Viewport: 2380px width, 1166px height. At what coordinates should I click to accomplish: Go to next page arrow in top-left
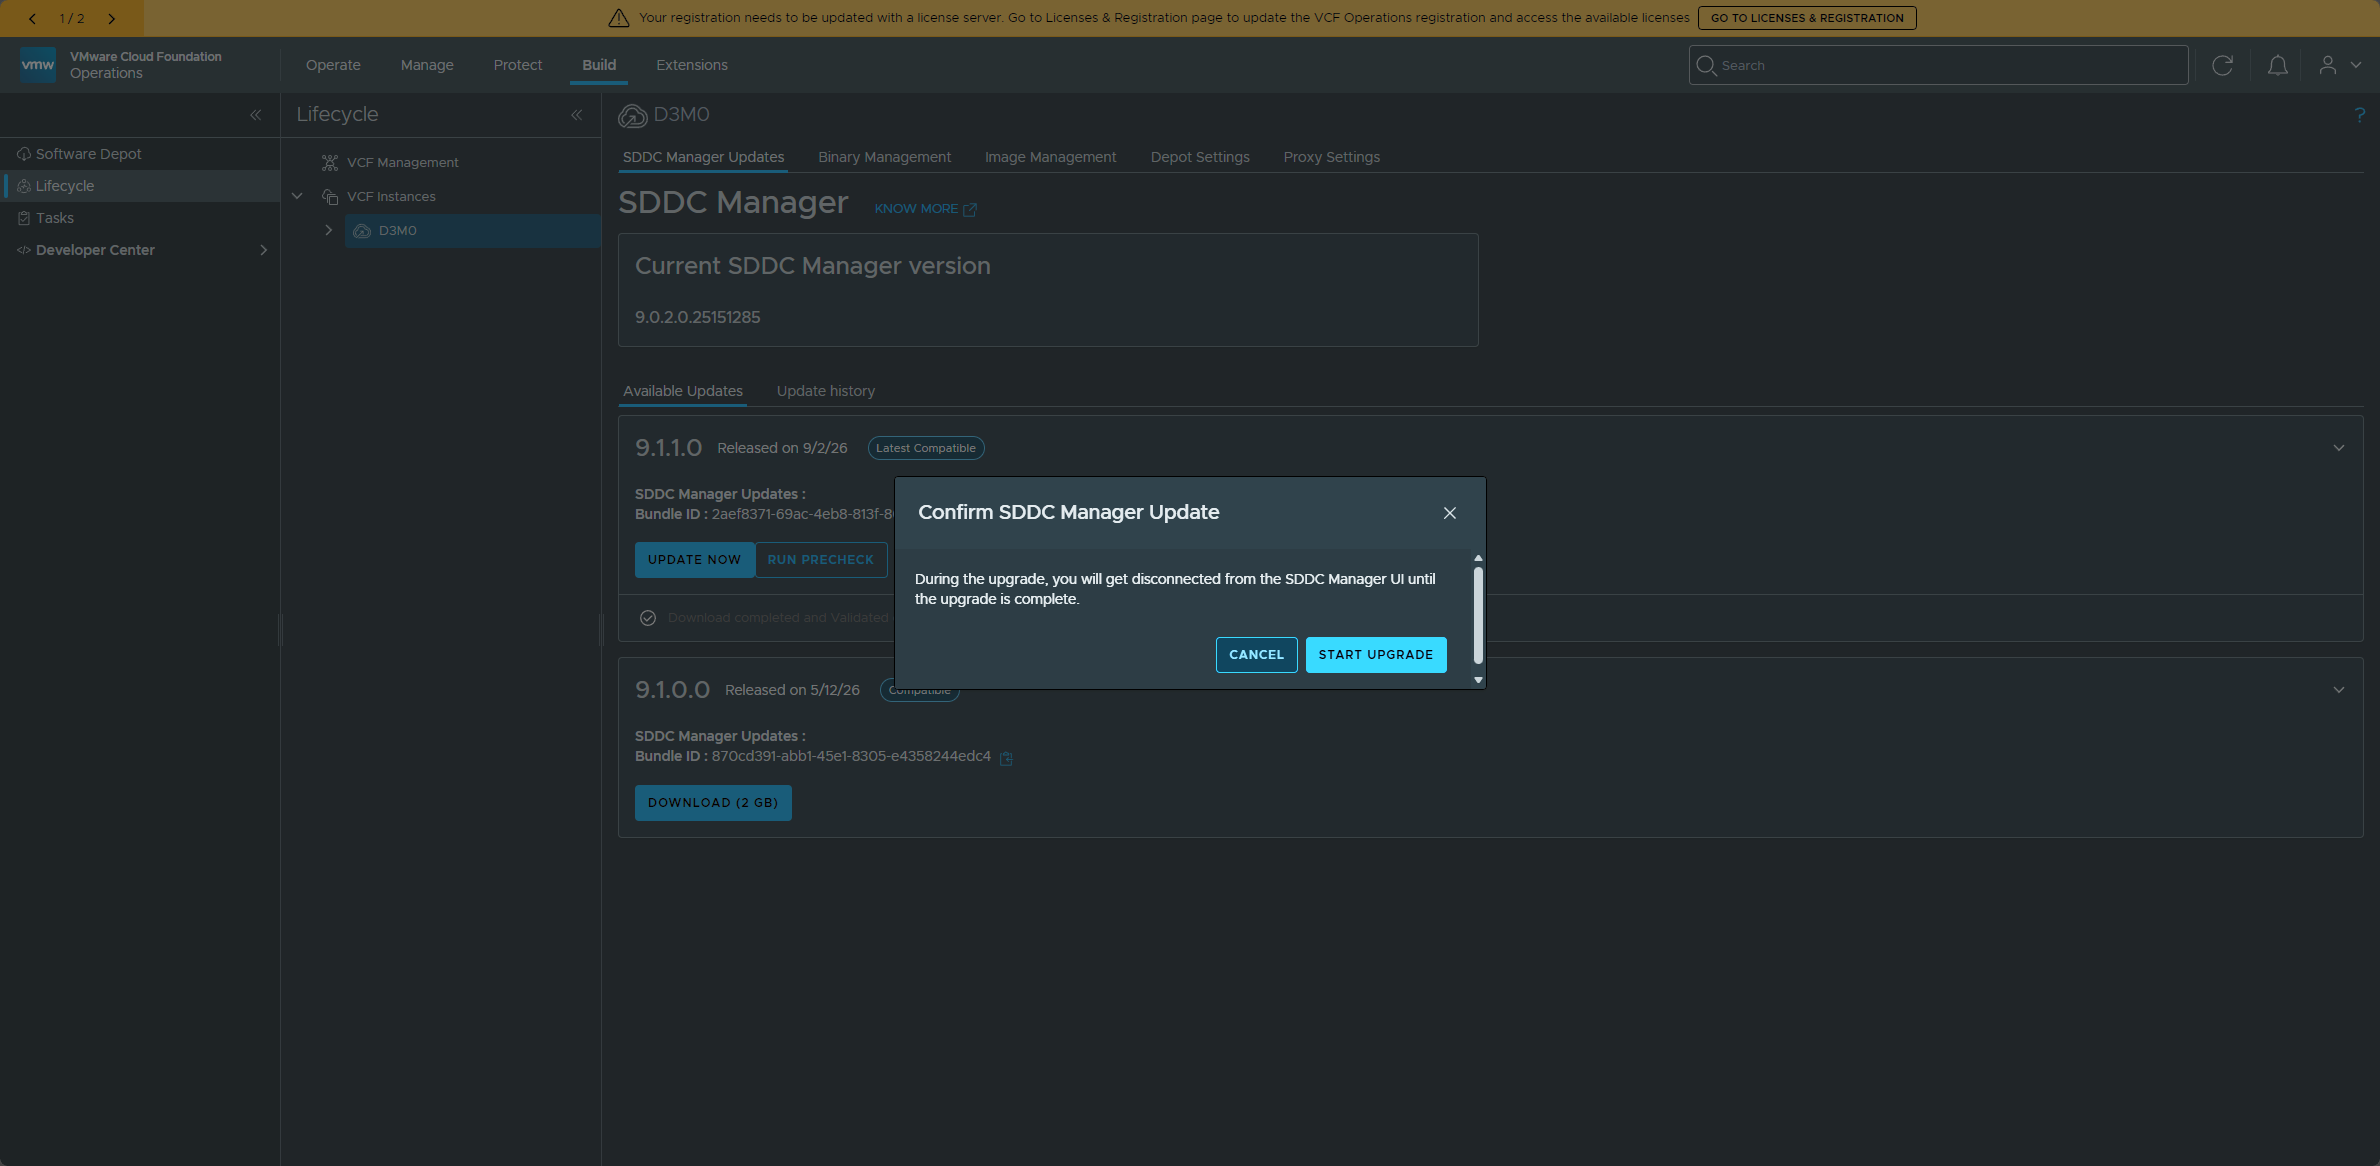(111, 18)
